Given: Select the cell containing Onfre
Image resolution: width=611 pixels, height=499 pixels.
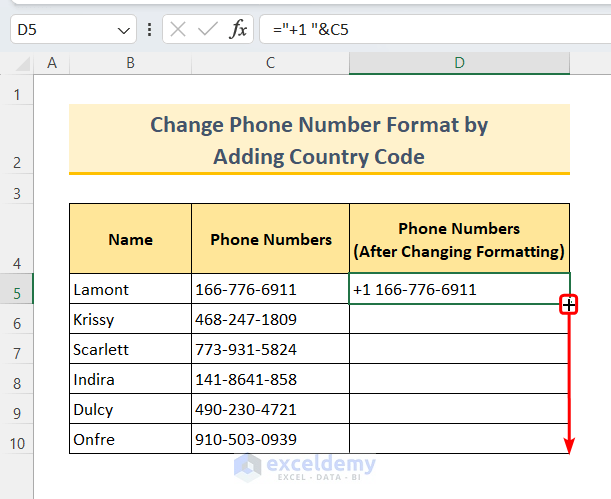Looking at the screenshot, I should click(131, 439).
